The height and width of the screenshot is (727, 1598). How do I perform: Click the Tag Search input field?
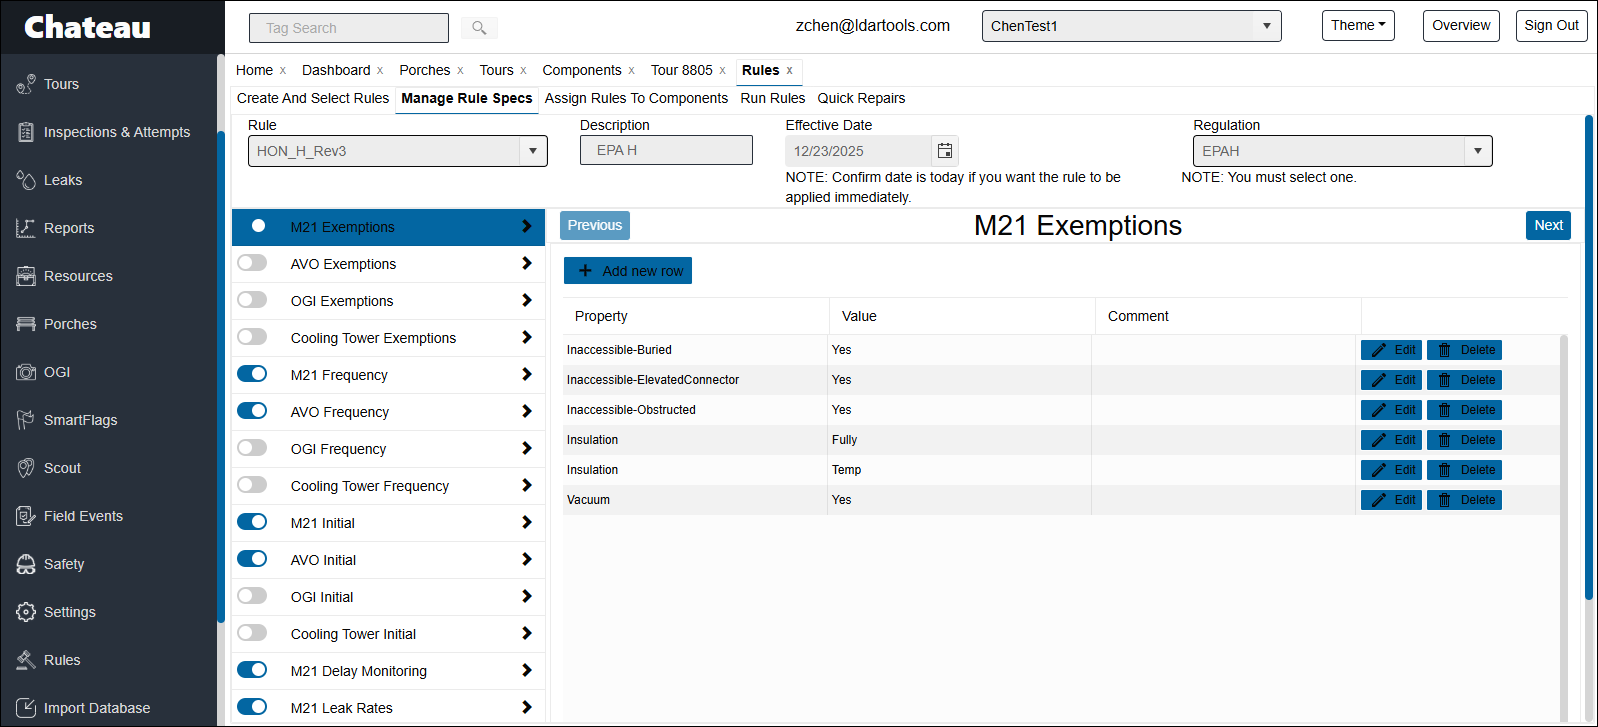pos(348,28)
